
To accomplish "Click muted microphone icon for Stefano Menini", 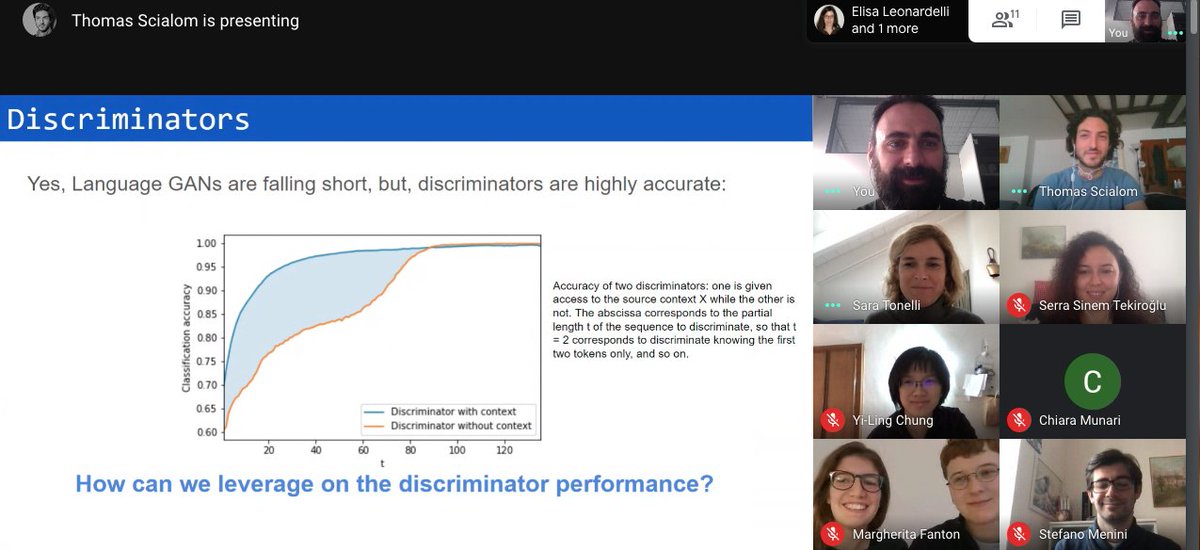I will click(1019, 534).
